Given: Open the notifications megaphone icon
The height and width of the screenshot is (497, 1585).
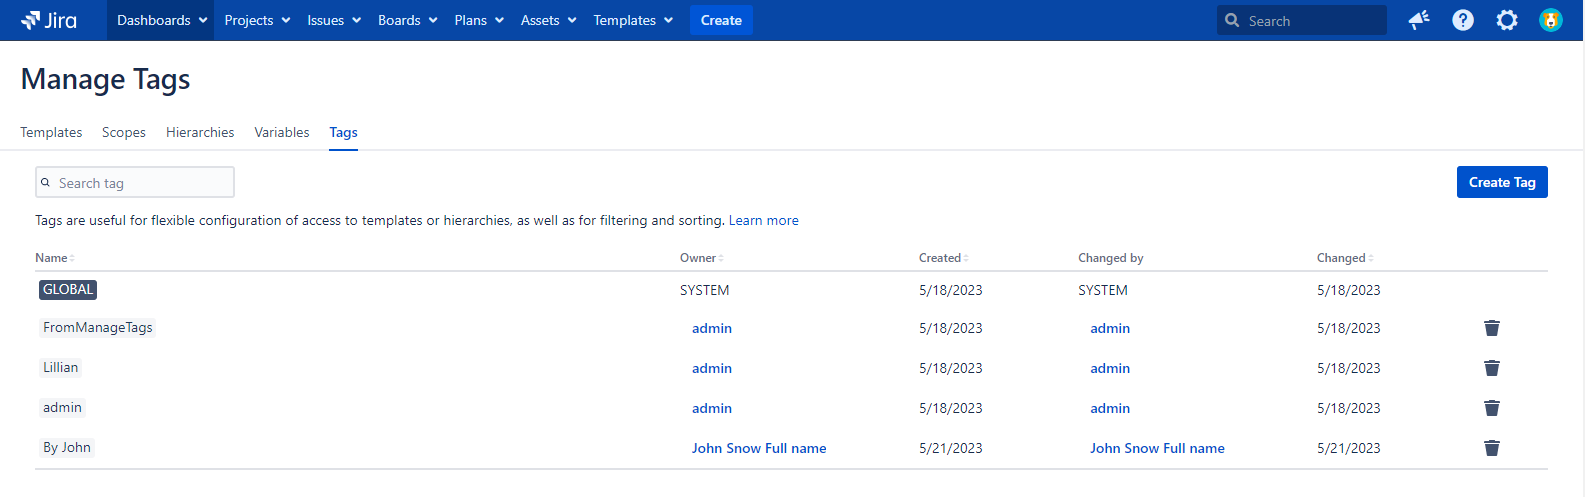Looking at the screenshot, I should (1418, 20).
